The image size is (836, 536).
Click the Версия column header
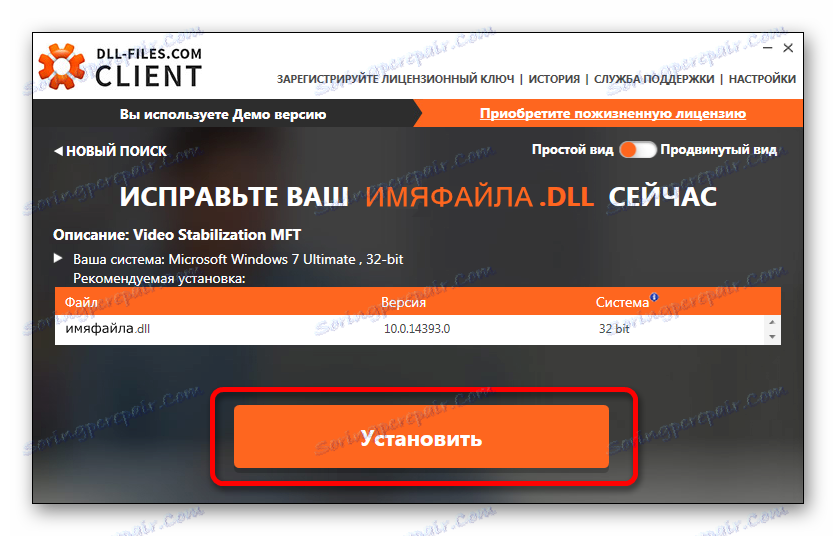pos(404,302)
